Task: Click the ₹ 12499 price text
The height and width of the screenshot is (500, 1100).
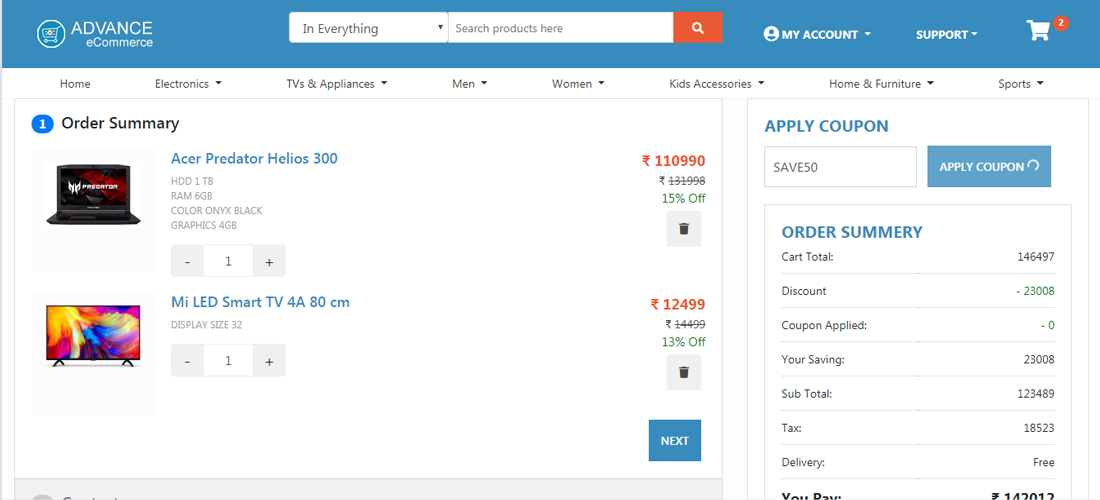Action: 678,304
